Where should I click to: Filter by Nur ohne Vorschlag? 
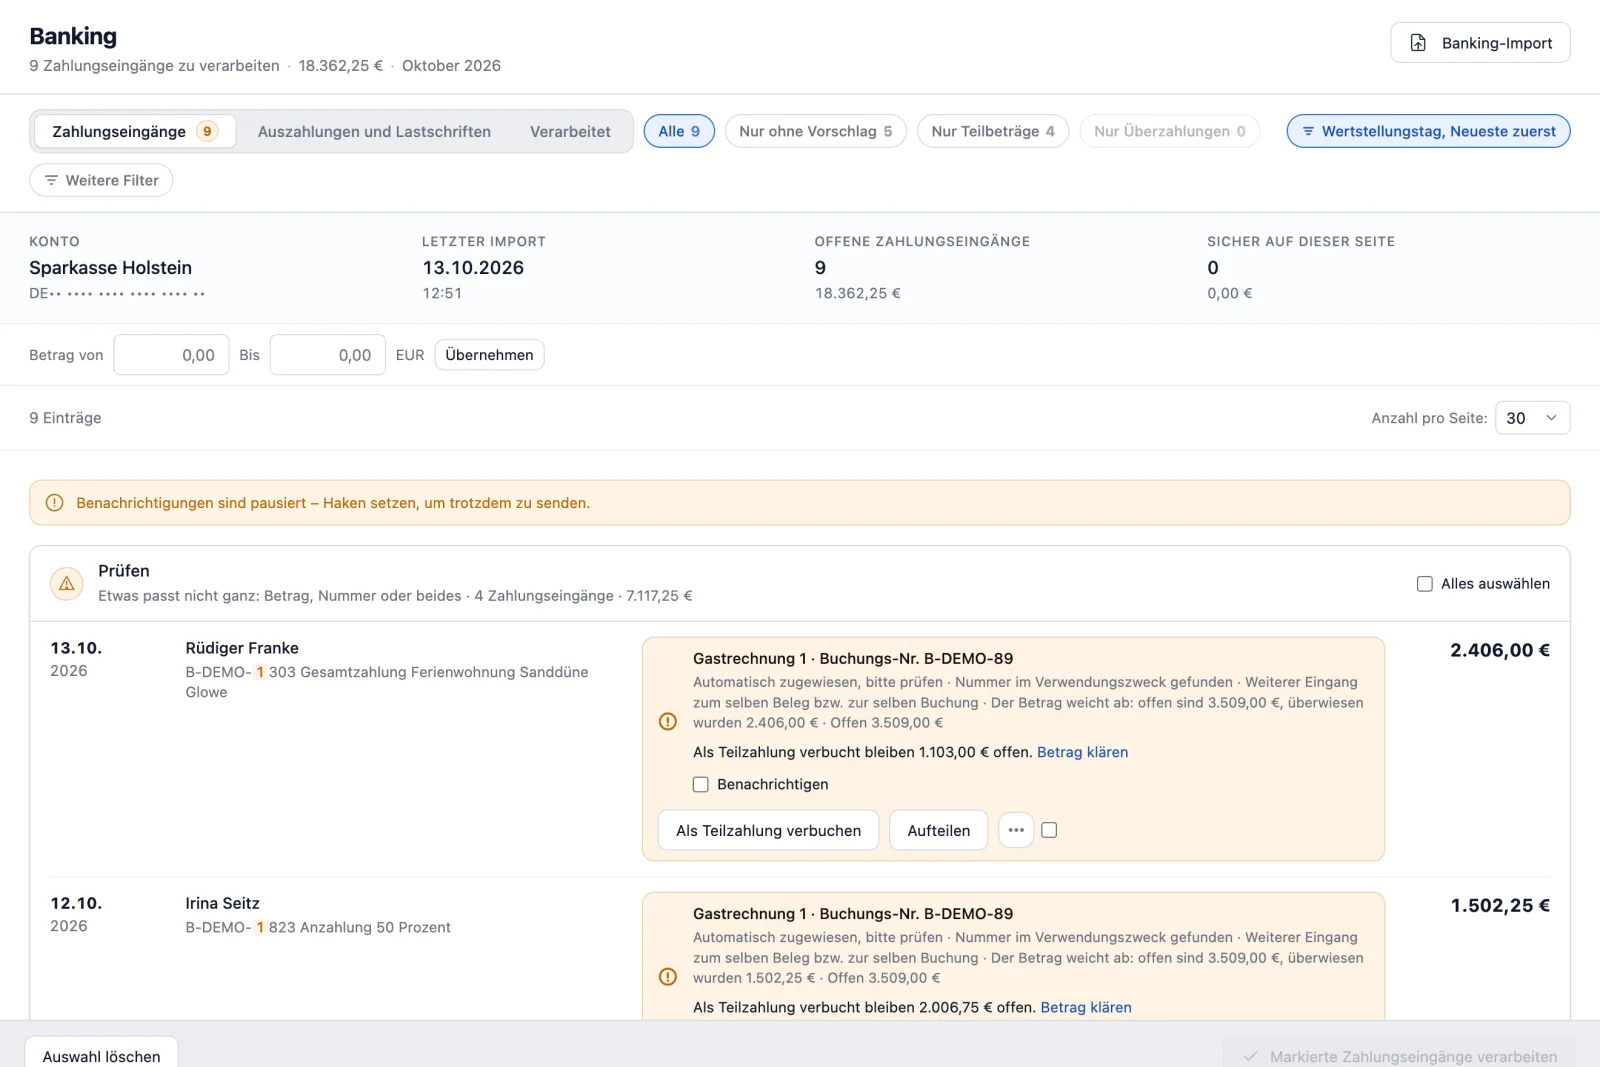click(815, 131)
